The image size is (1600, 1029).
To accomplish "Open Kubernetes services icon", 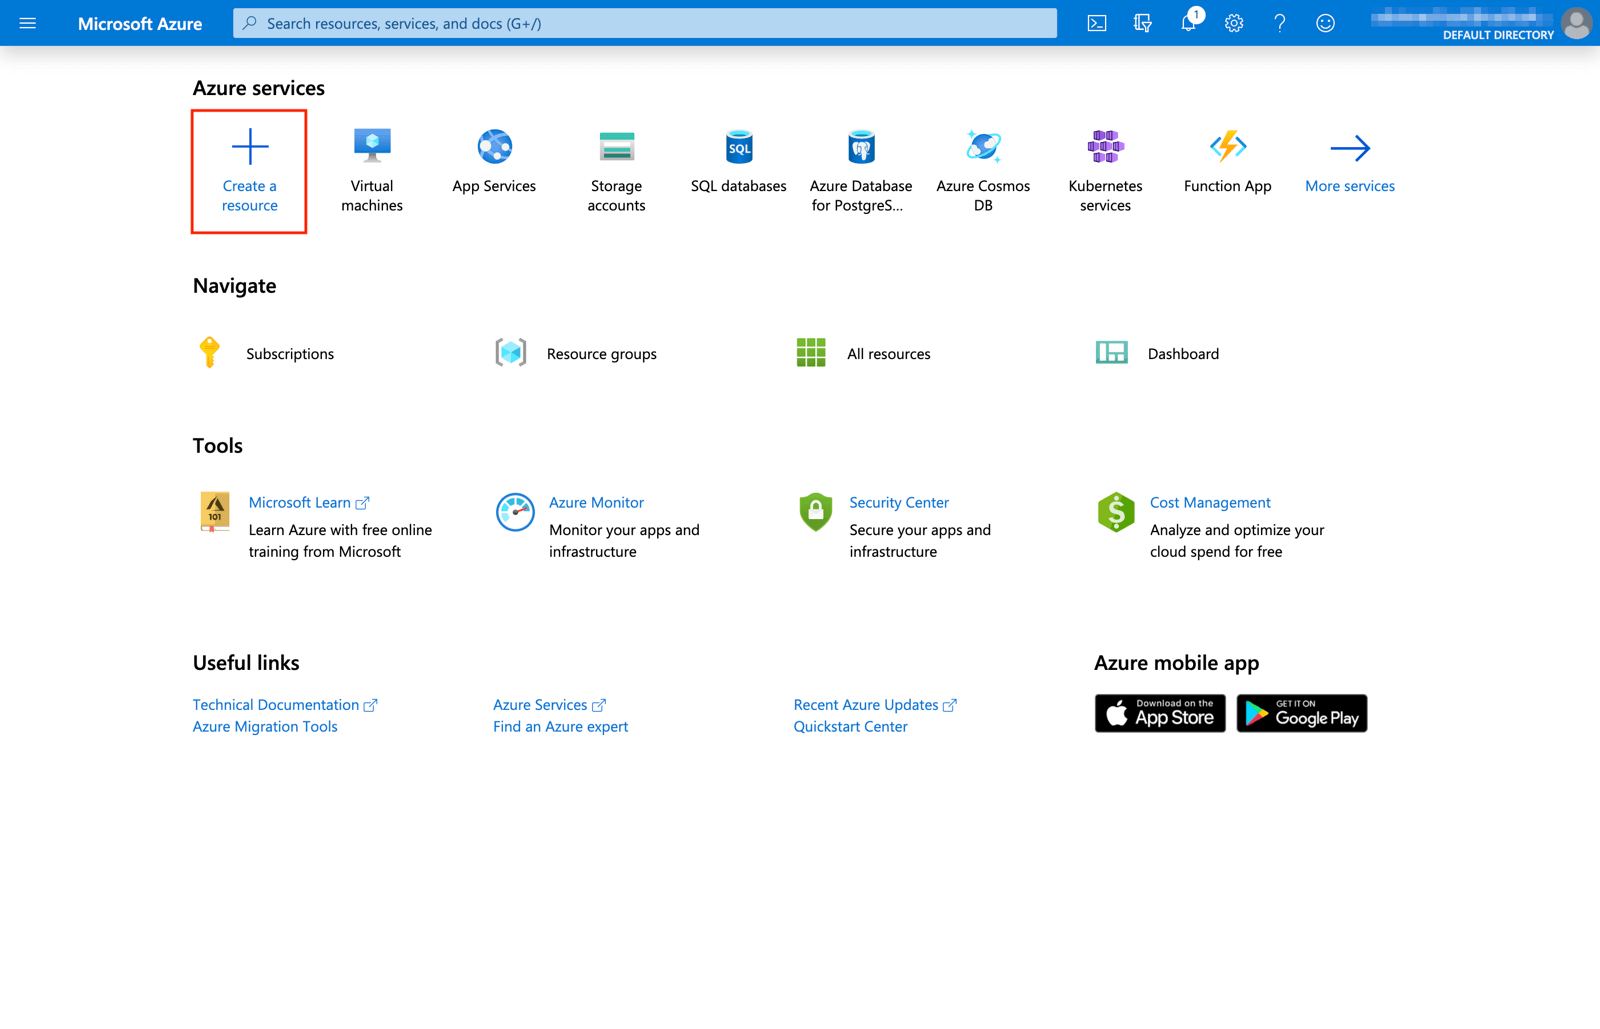I will [1105, 147].
